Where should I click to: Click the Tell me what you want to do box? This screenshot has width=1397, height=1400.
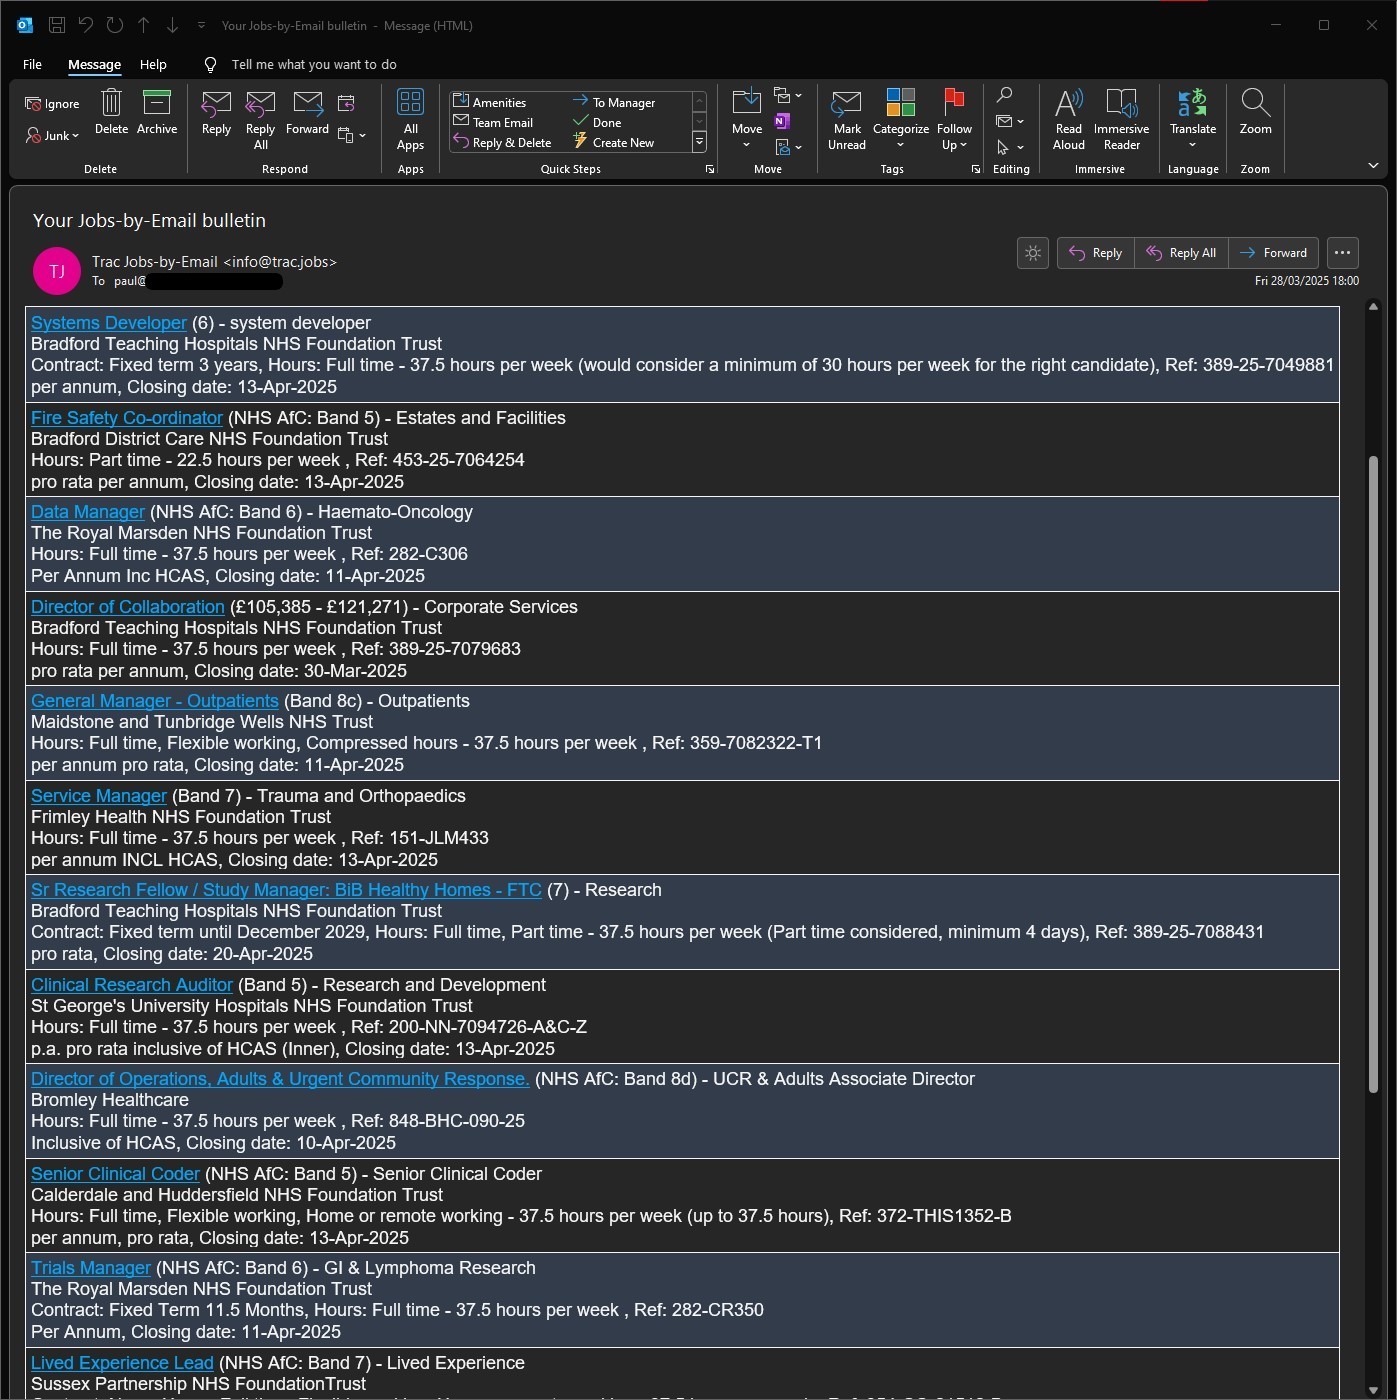coord(313,64)
